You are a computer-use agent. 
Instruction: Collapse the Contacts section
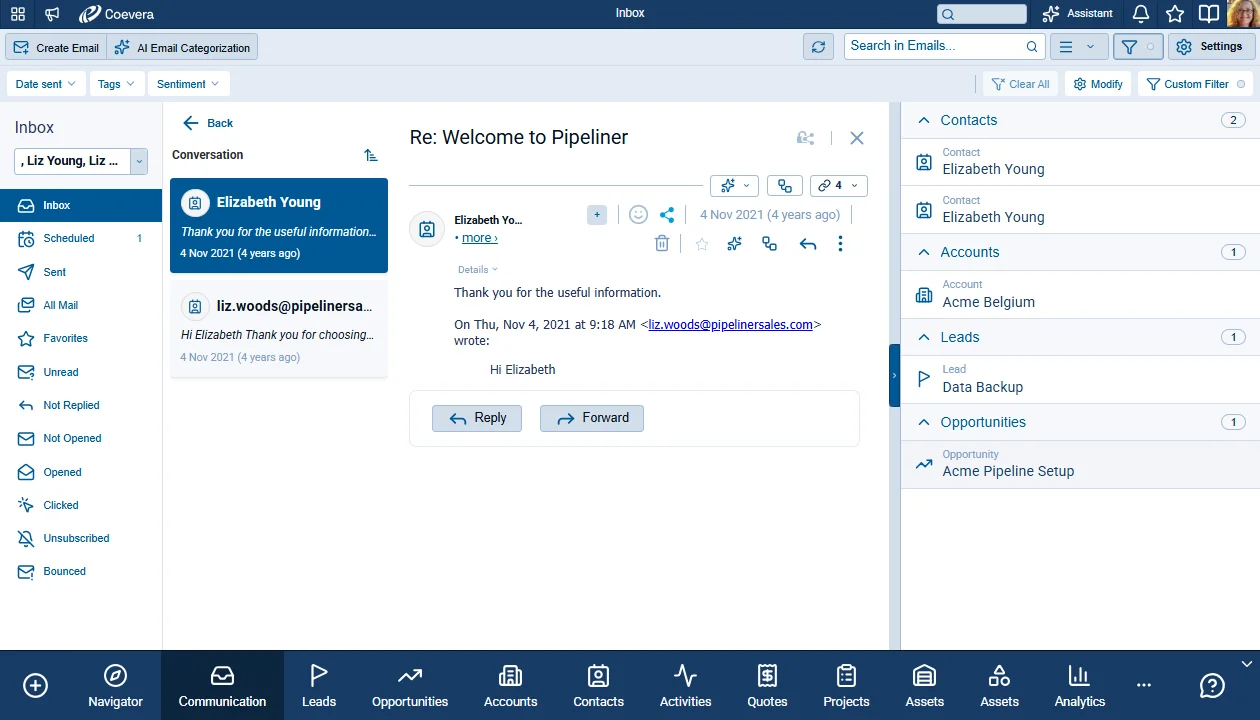[924, 120]
